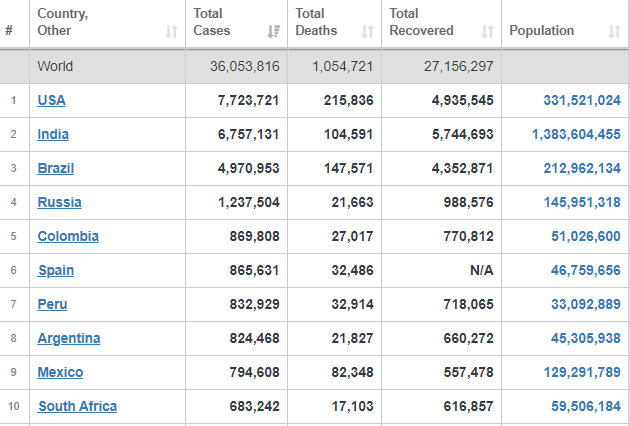Open Peru population link 33,092,889
630x426 pixels.
586,304
